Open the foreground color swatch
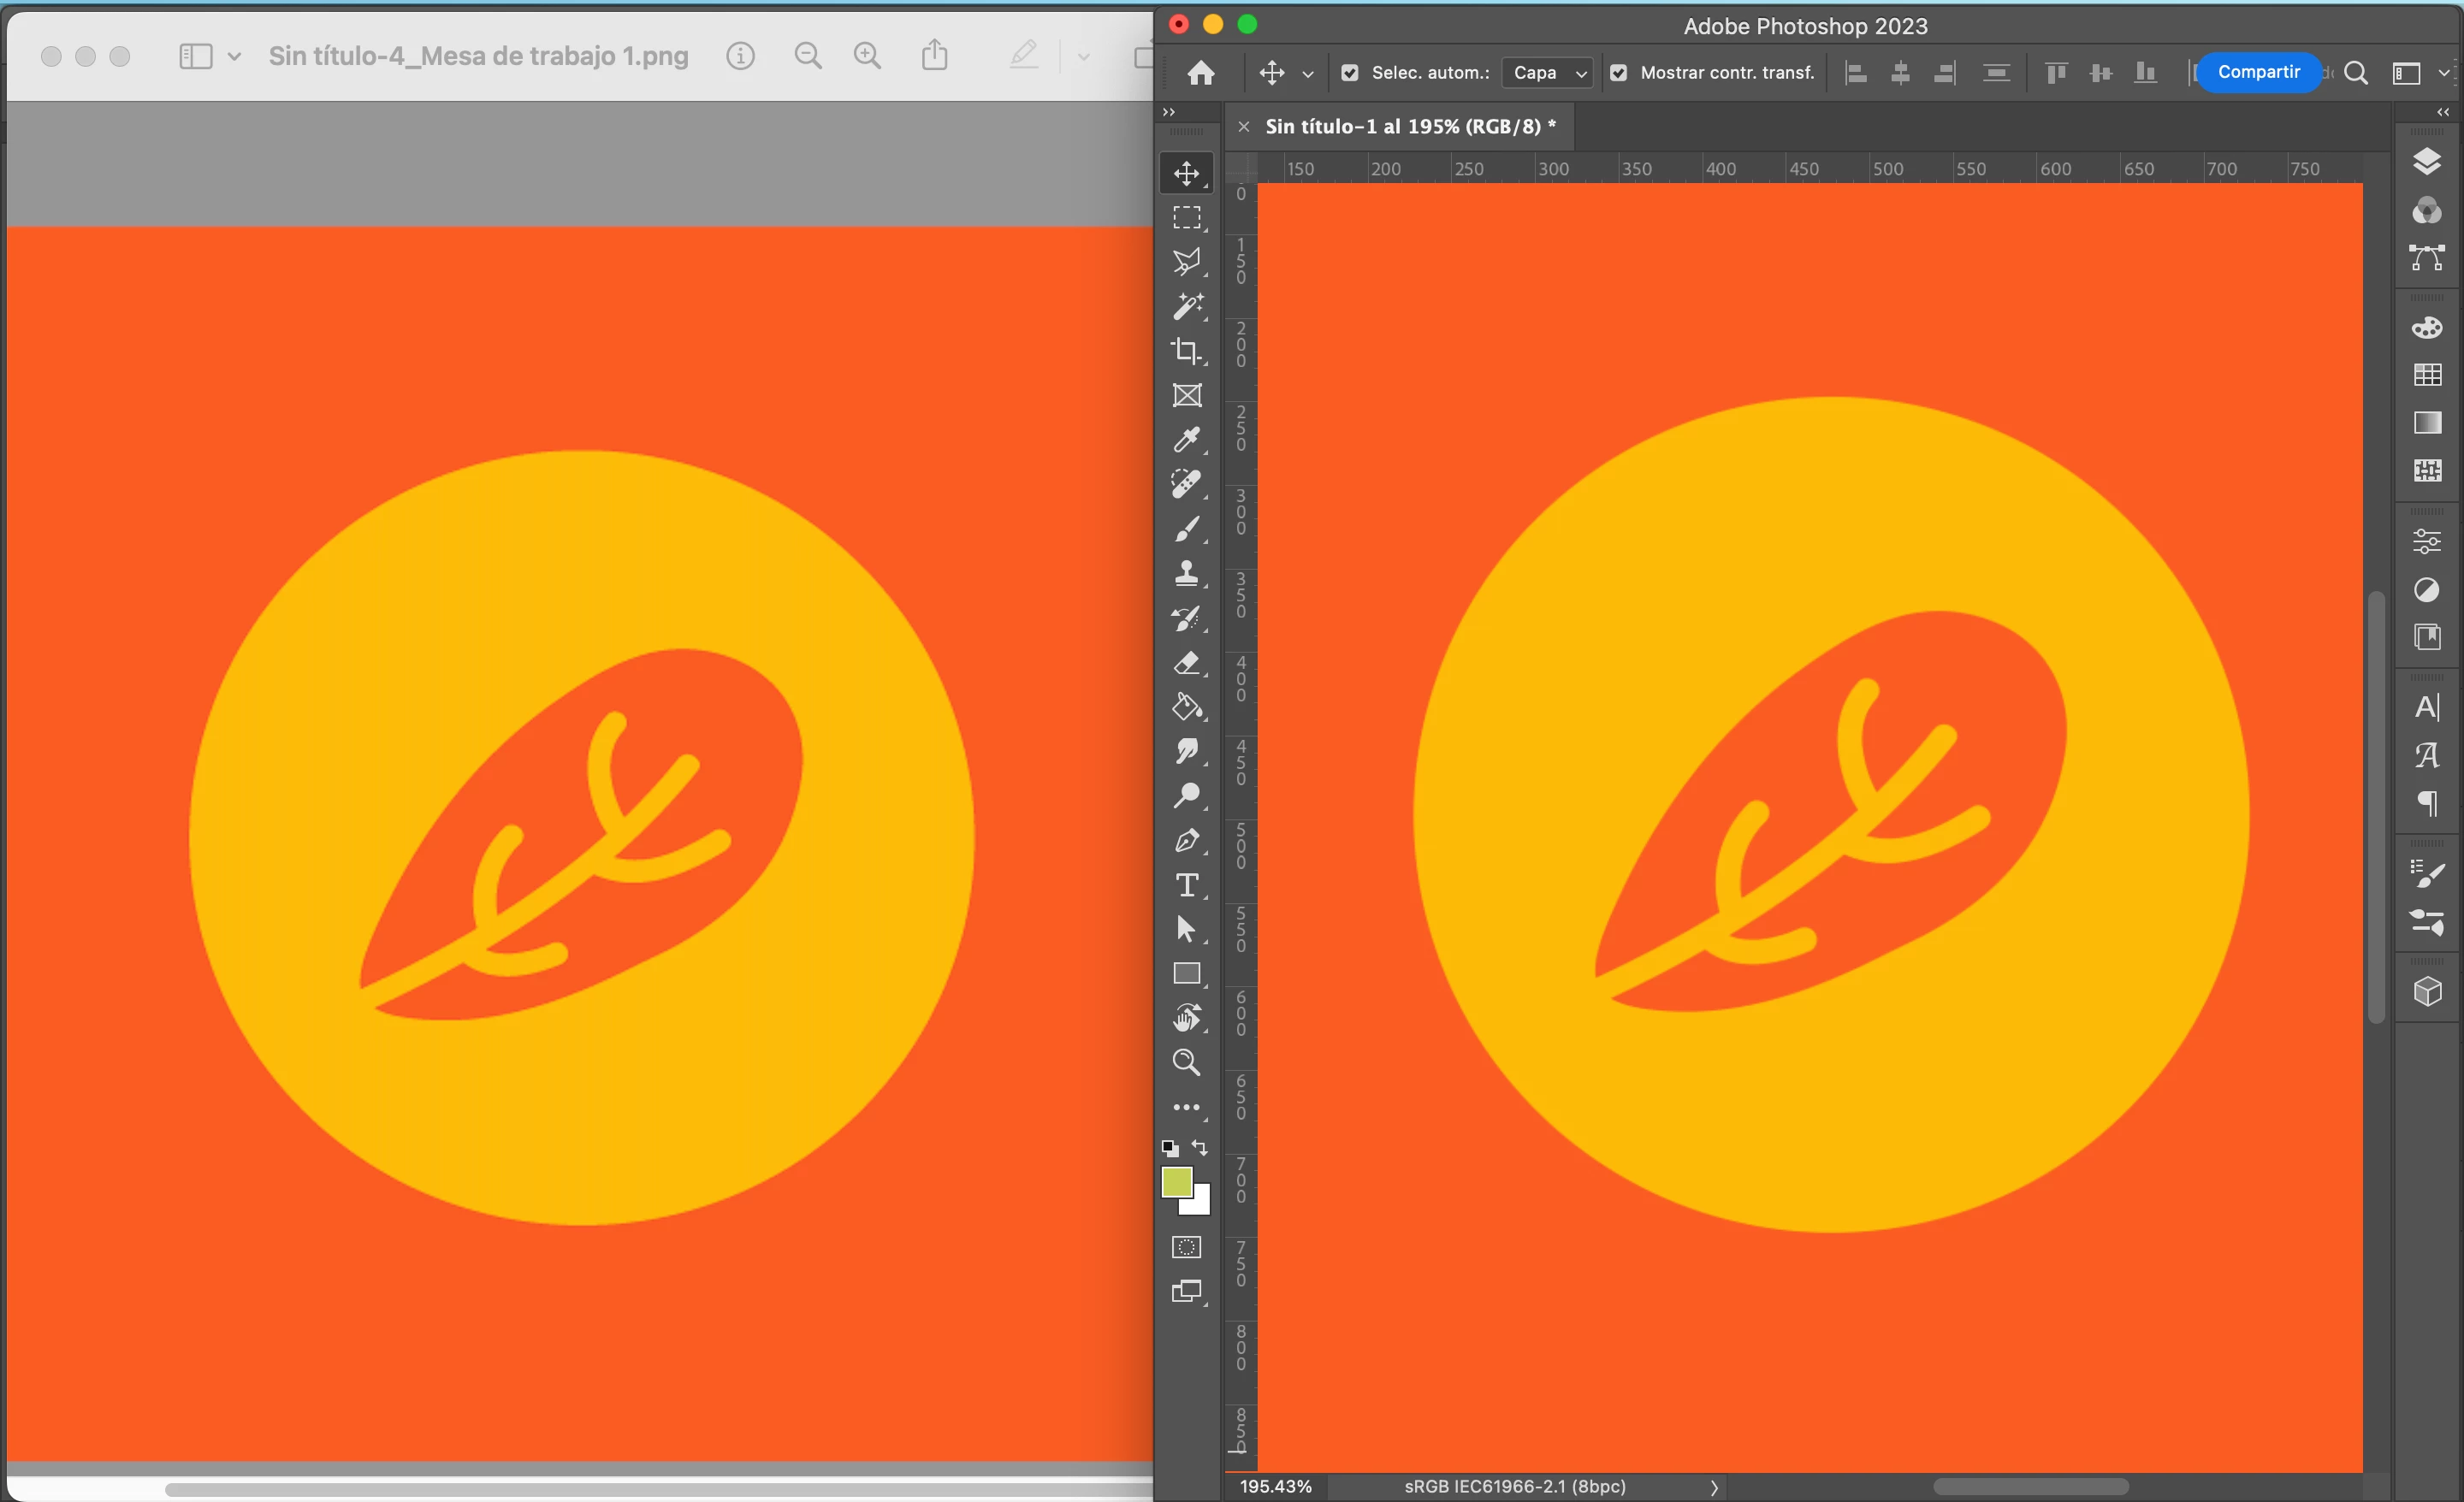The height and width of the screenshot is (1502, 2464). (x=1175, y=1181)
